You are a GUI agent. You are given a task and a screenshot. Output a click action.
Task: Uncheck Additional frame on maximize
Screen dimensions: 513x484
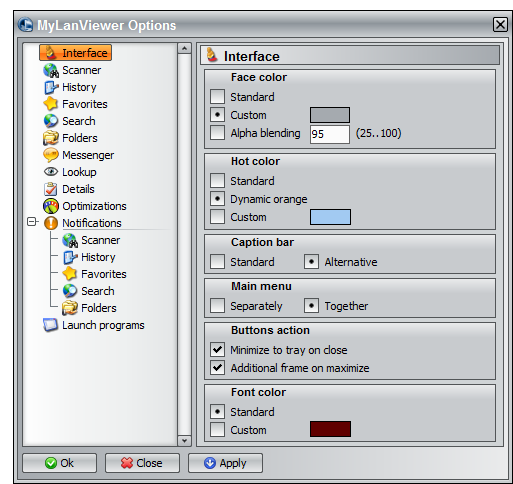coord(217,368)
